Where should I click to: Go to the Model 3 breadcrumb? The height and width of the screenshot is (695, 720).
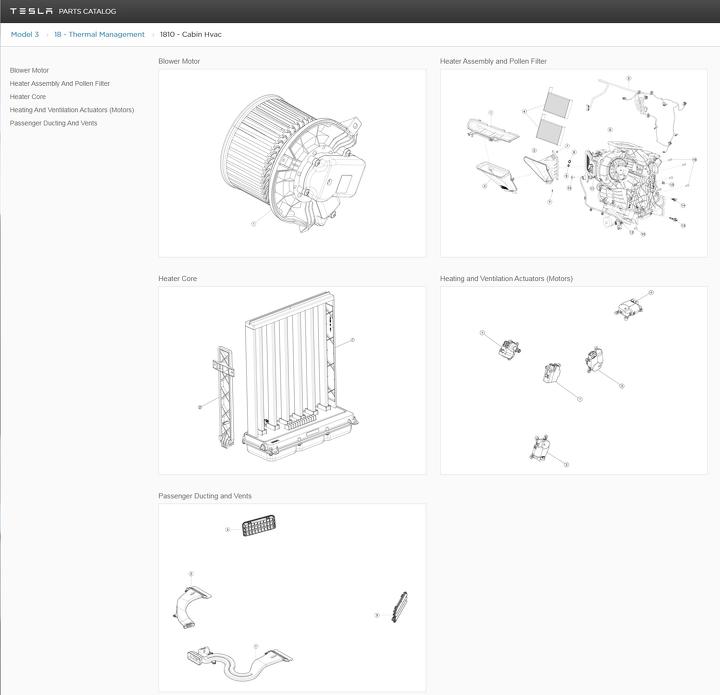(x=25, y=34)
